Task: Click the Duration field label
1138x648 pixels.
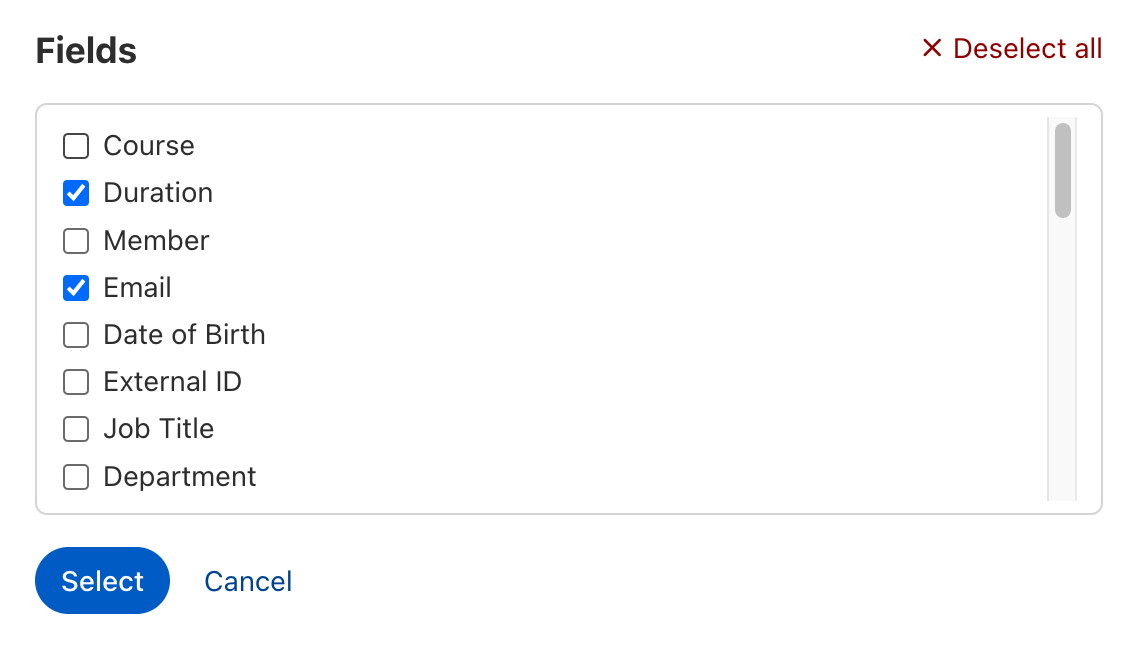Action: pos(158,193)
